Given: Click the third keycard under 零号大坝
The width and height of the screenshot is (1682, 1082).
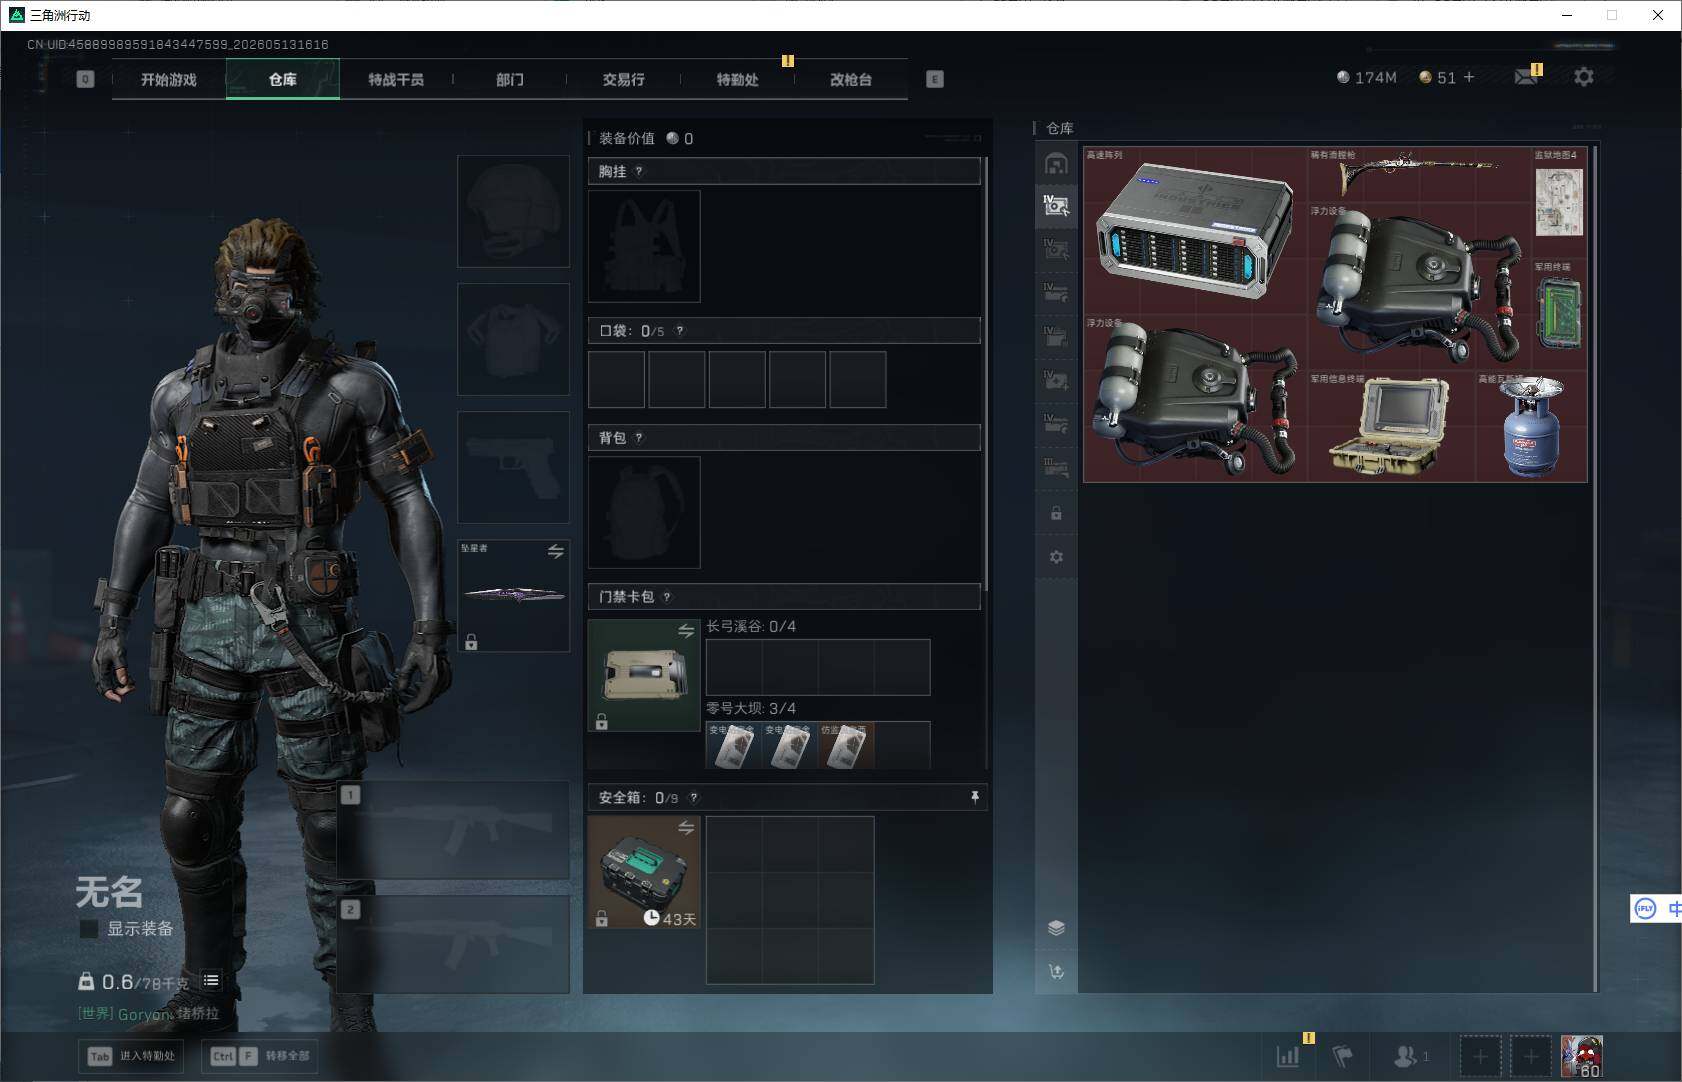Looking at the screenshot, I should tap(846, 745).
